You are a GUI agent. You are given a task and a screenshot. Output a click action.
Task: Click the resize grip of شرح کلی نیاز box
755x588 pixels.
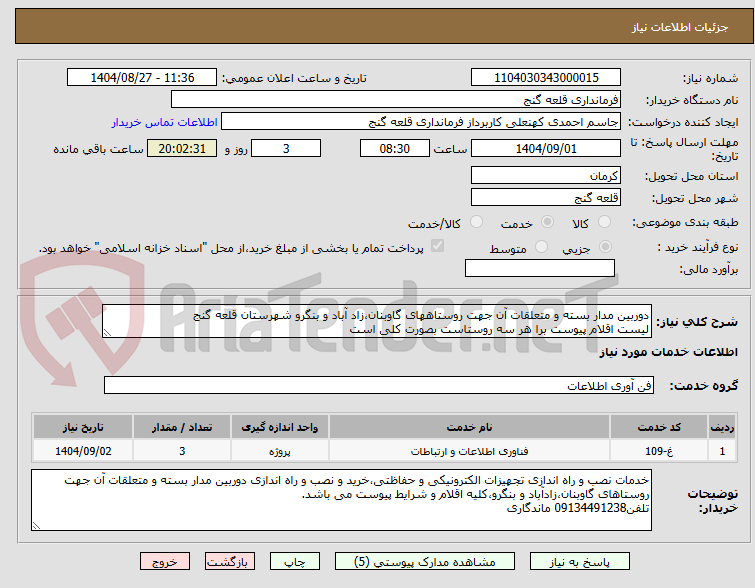pos(107,333)
